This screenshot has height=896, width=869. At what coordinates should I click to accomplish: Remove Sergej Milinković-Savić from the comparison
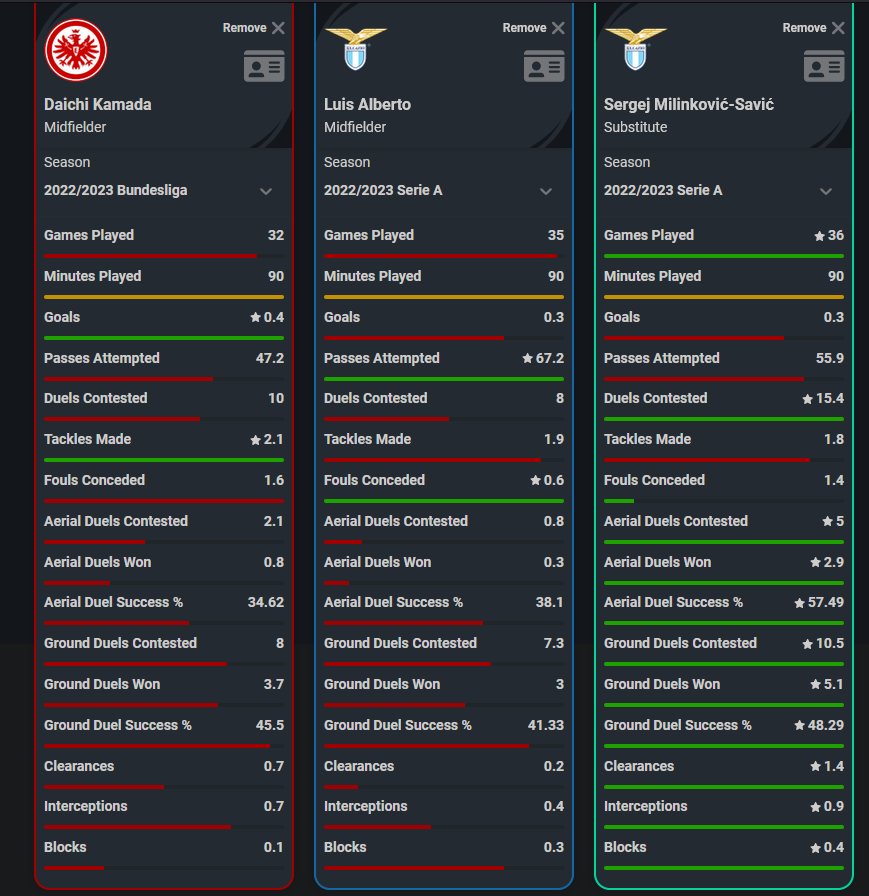click(814, 28)
